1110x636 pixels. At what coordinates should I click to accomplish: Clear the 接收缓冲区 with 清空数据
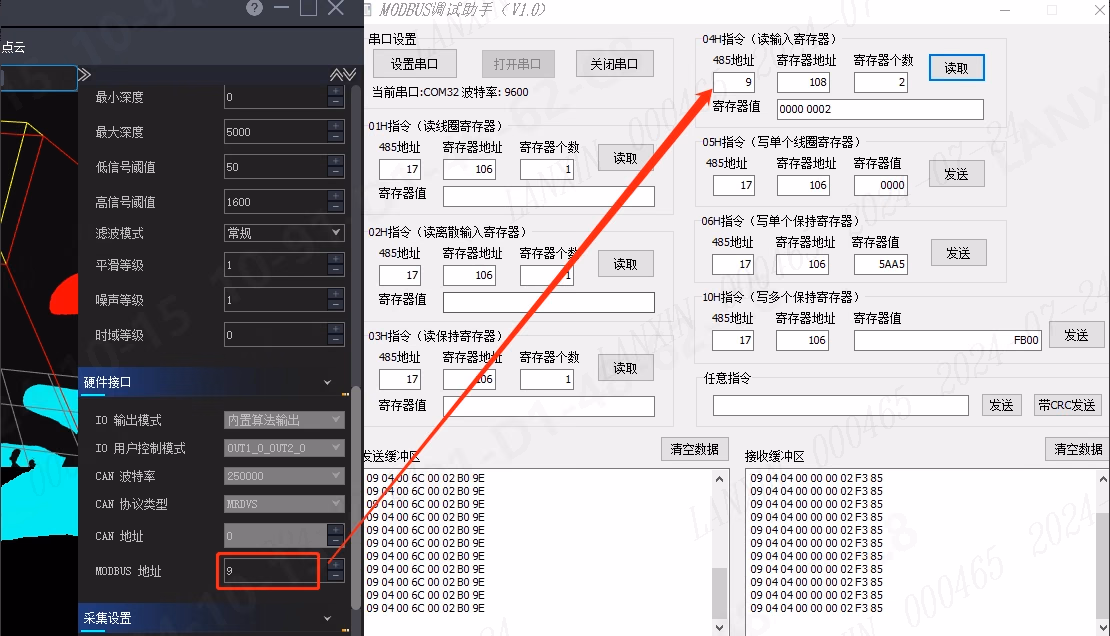(1078, 449)
